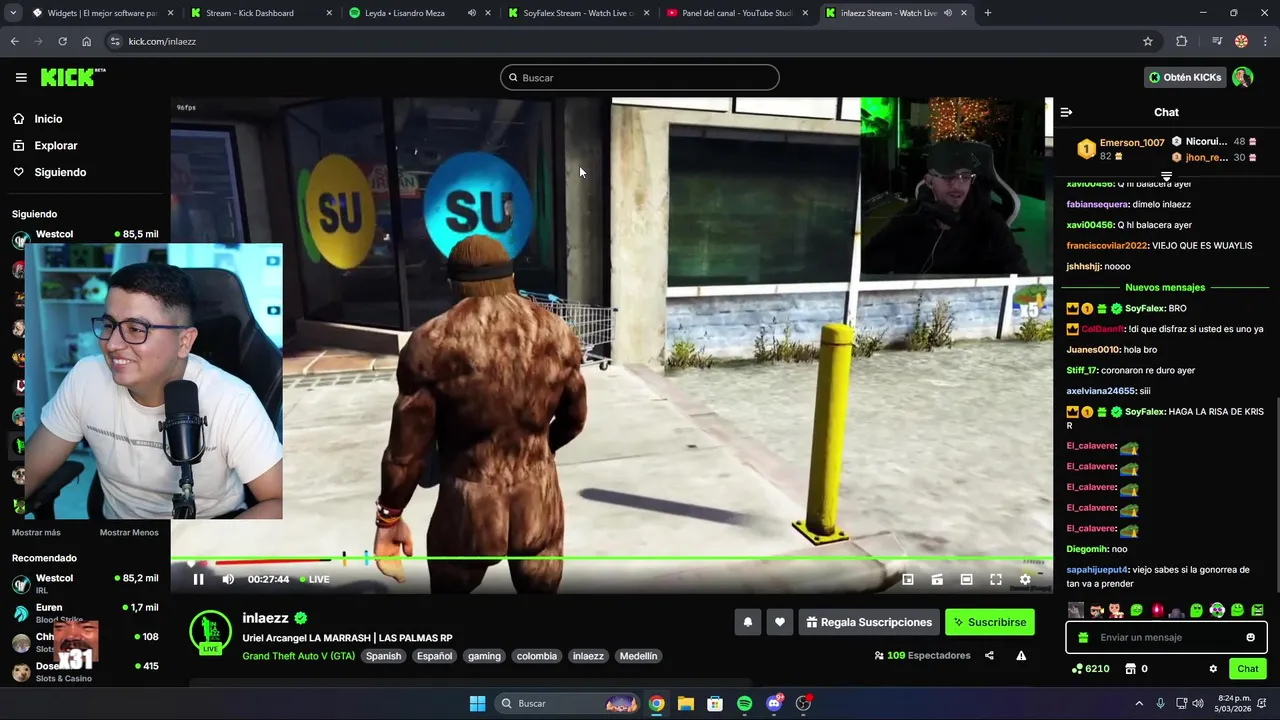Open Chrome menu three dots

tap(1266, 41)
